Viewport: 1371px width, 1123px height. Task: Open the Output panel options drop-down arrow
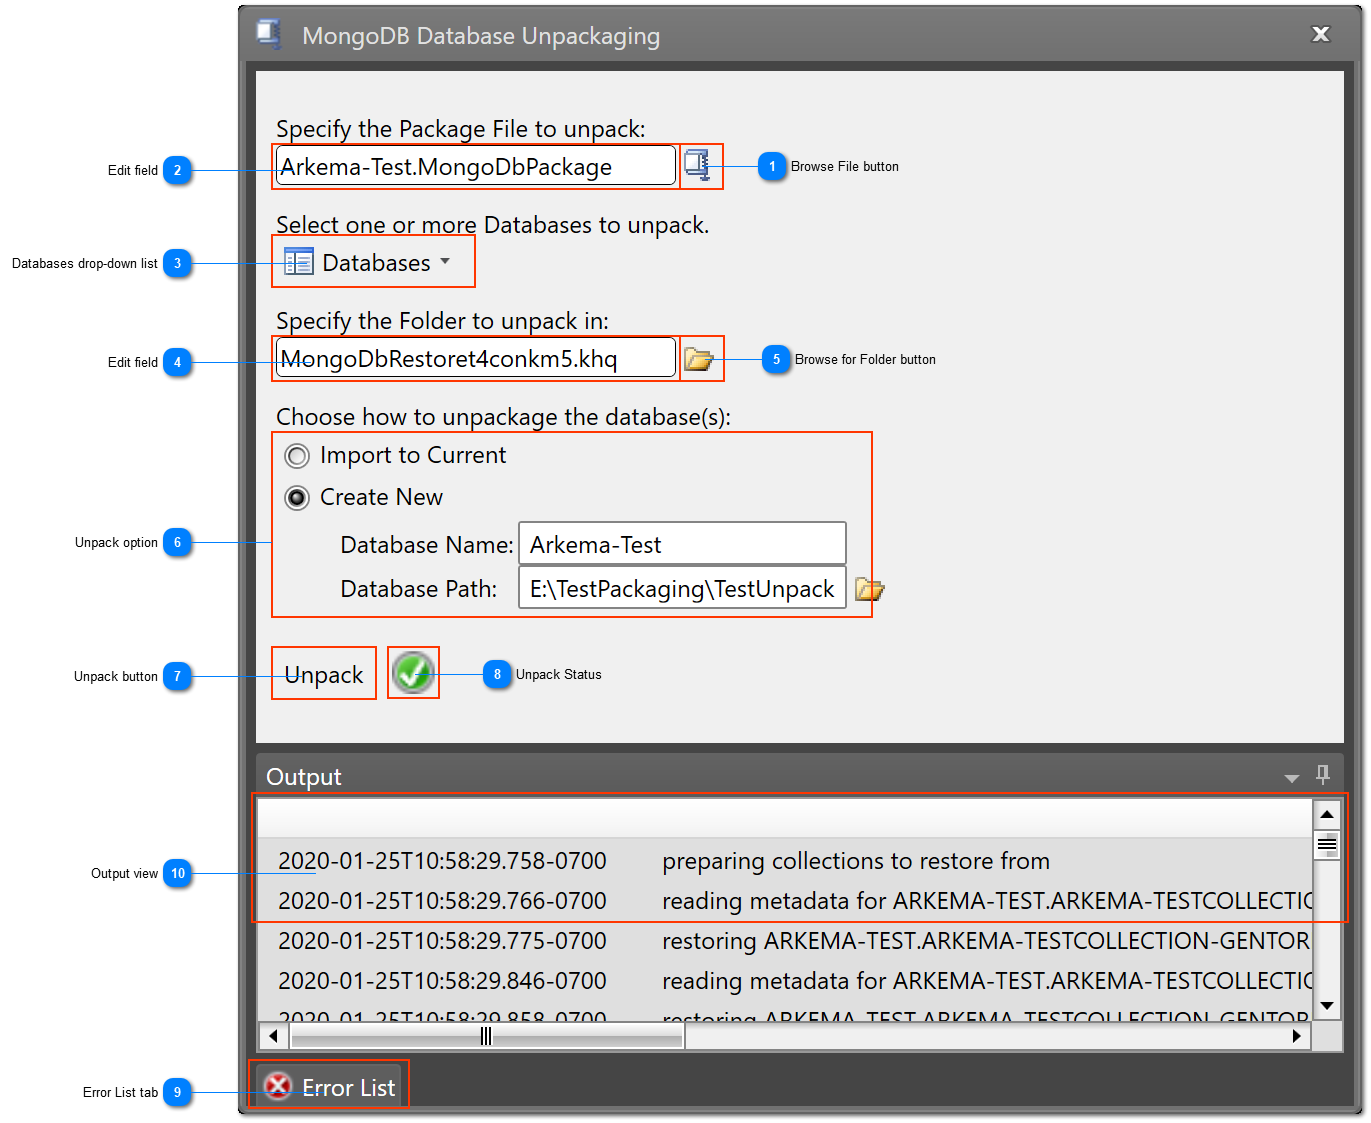click(x=1292, y=778)
